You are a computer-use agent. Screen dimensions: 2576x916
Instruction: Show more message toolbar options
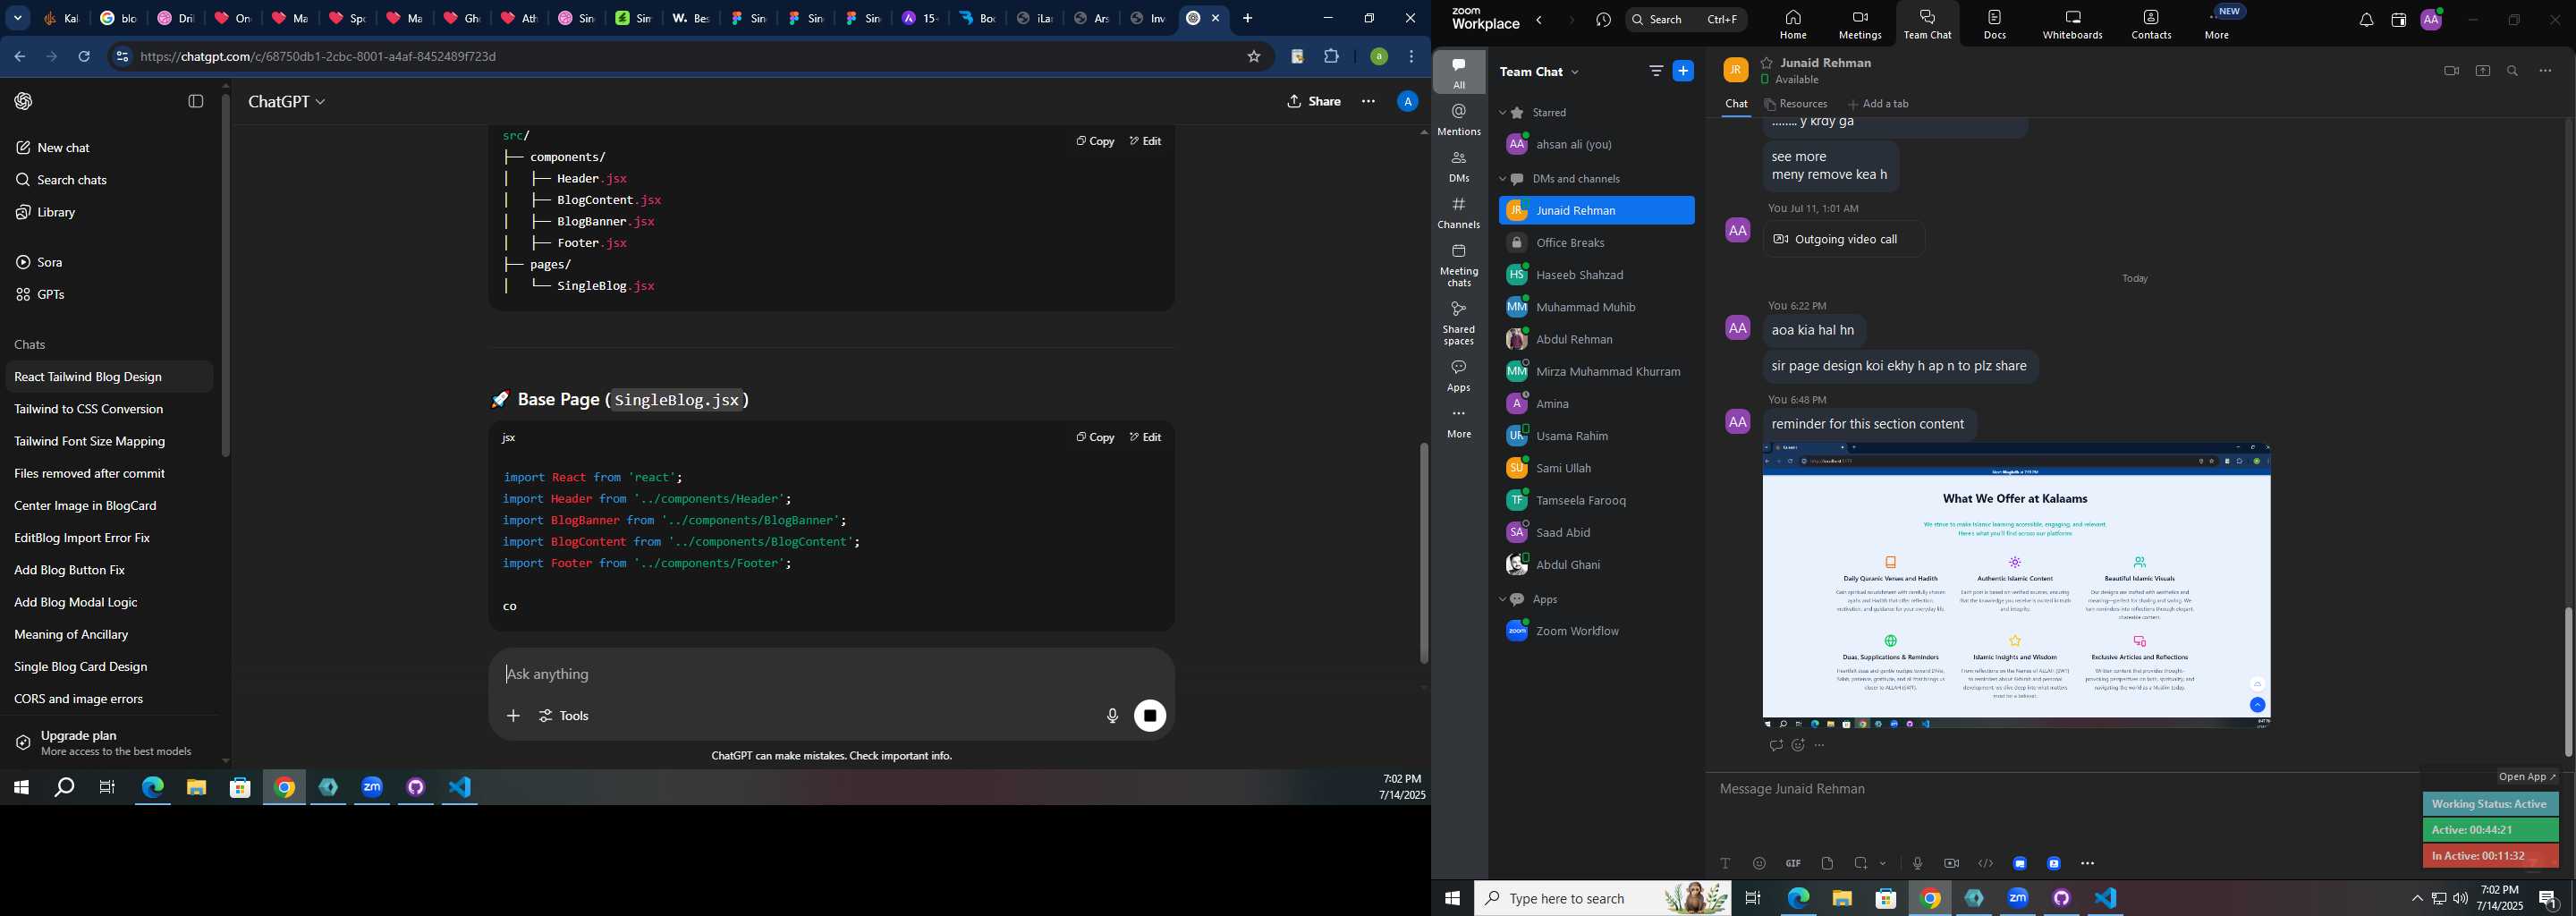click(2087, 863)
